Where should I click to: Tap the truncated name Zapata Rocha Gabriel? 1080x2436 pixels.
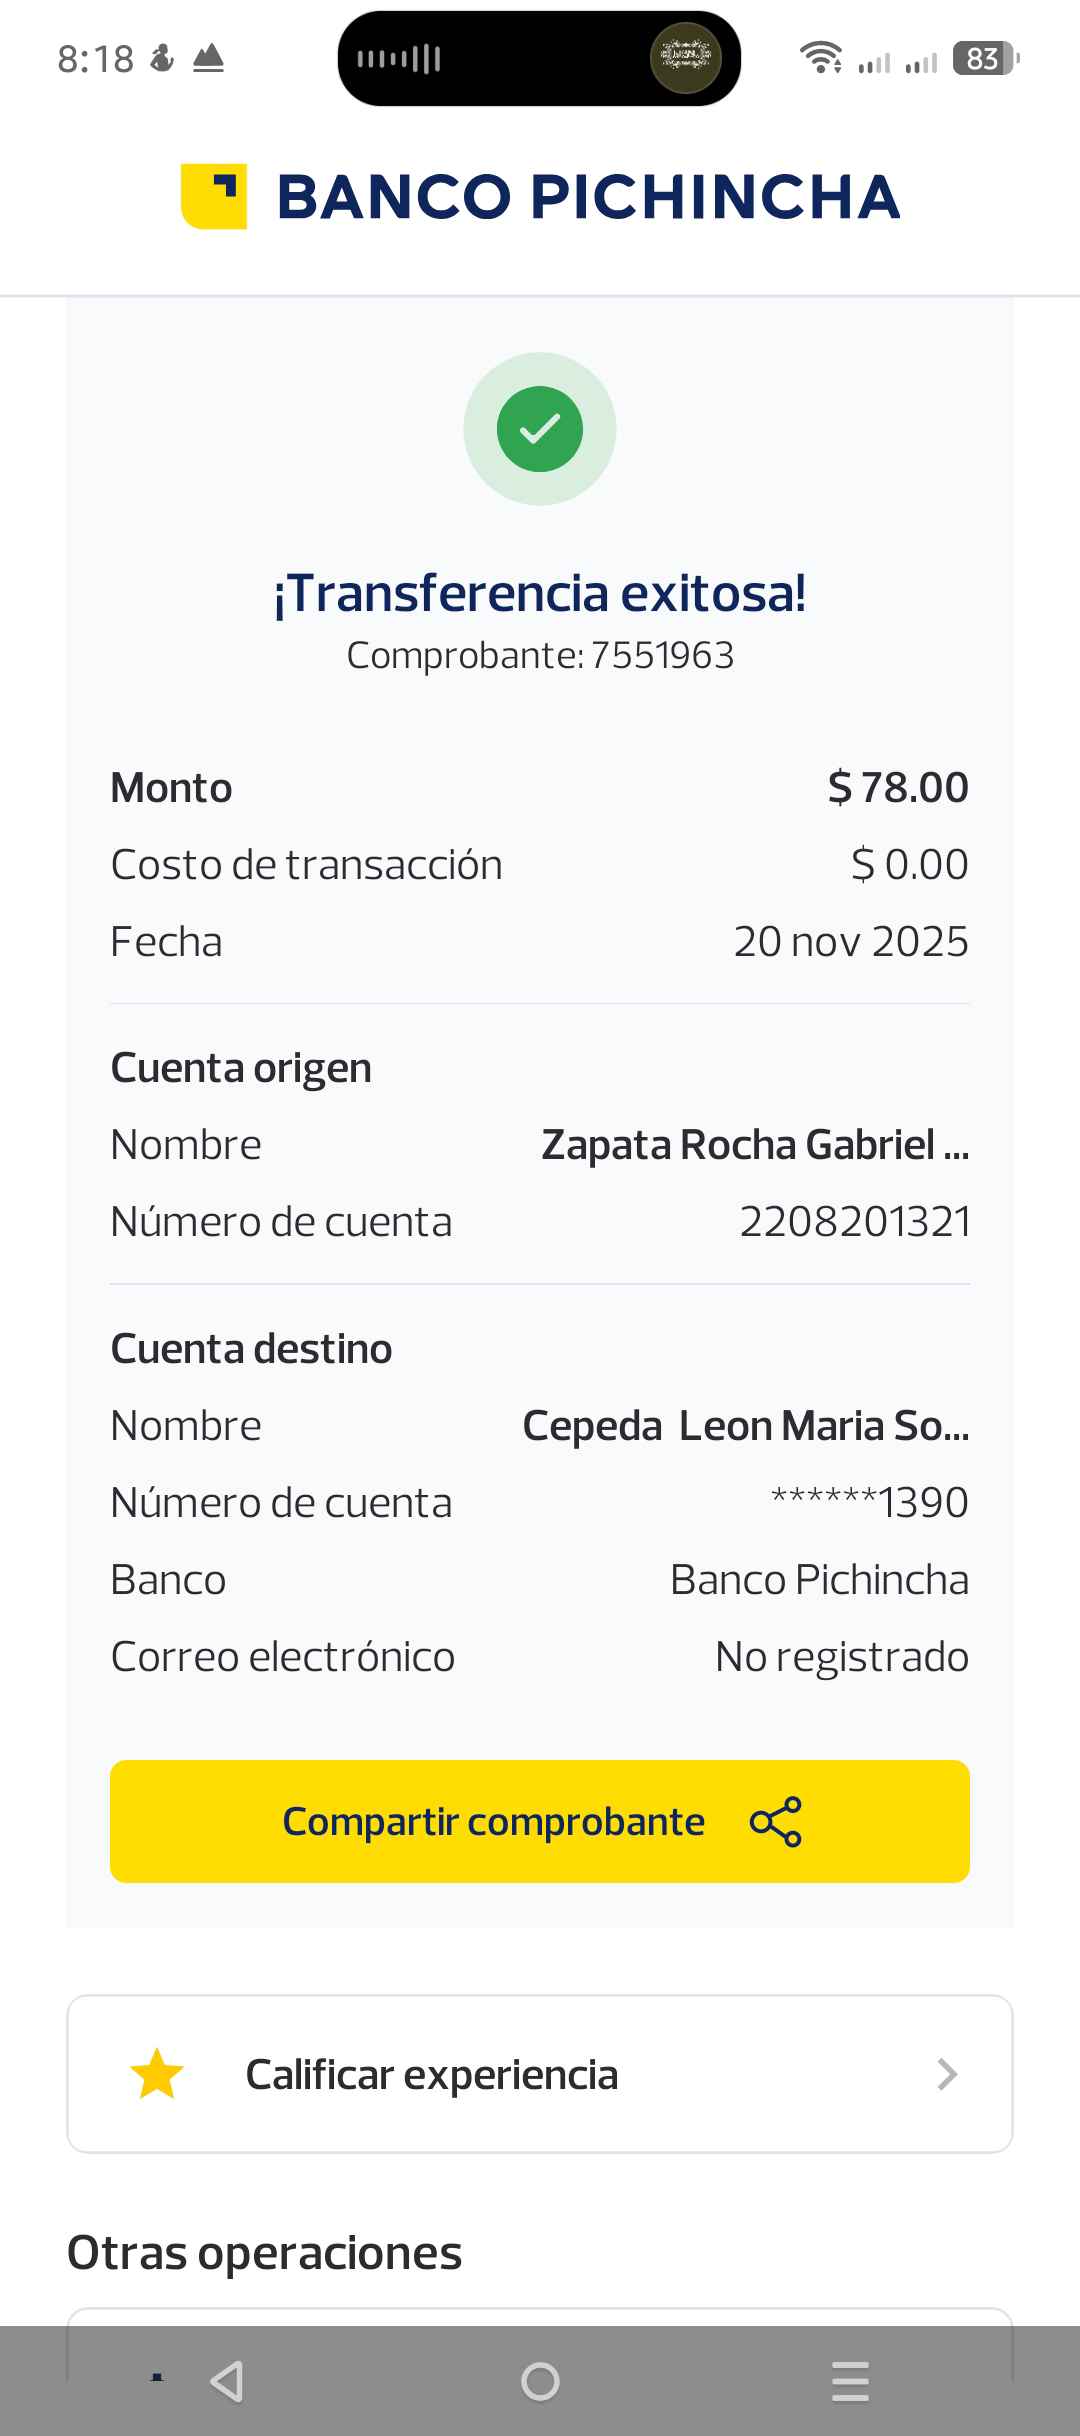pos(755,1145)
